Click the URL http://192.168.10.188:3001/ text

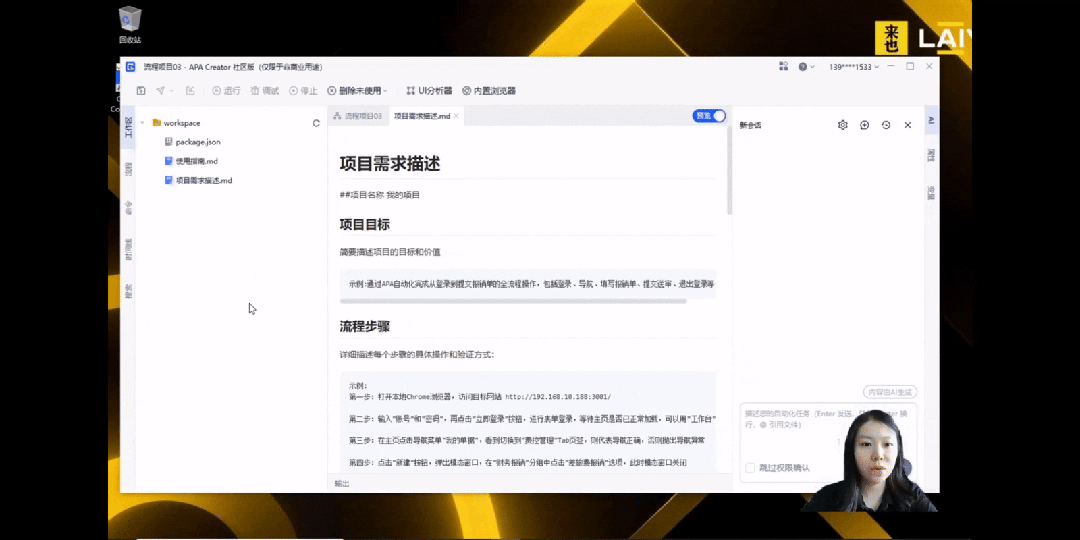coord(558,397)
